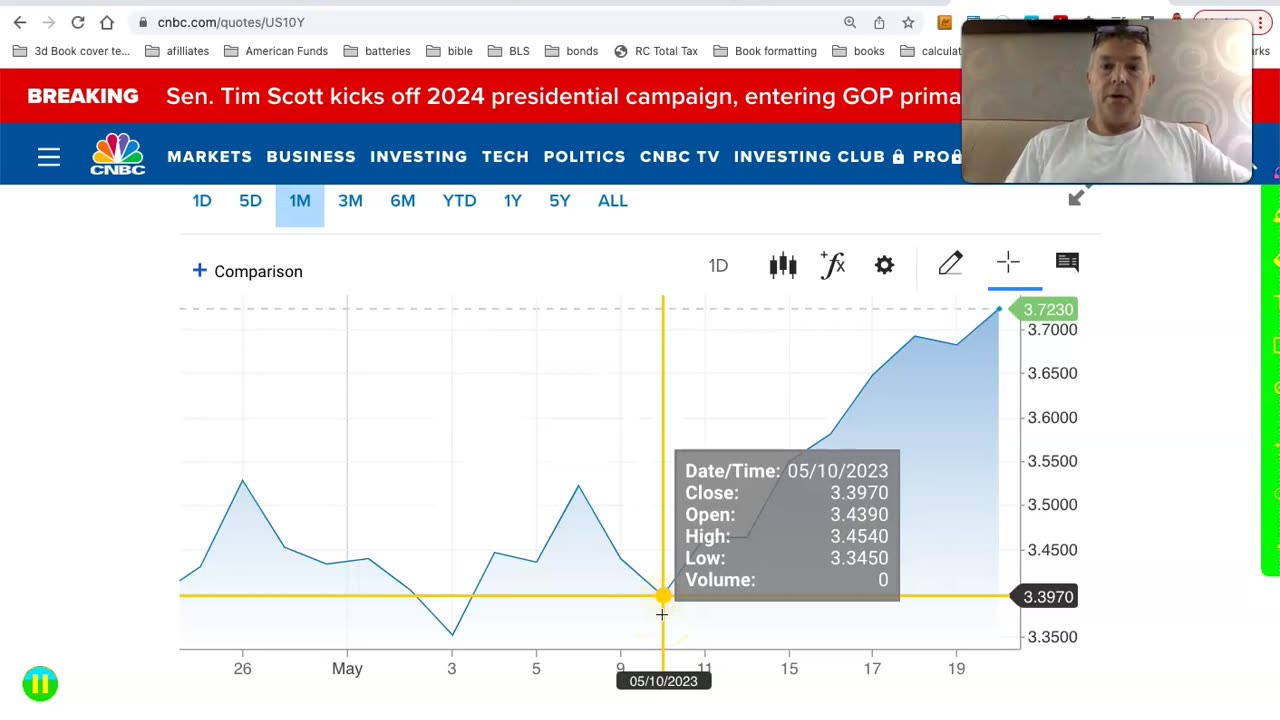Select the 3M time range
Viewport: 1280px width, 720px height.
[x=350, y=201]
